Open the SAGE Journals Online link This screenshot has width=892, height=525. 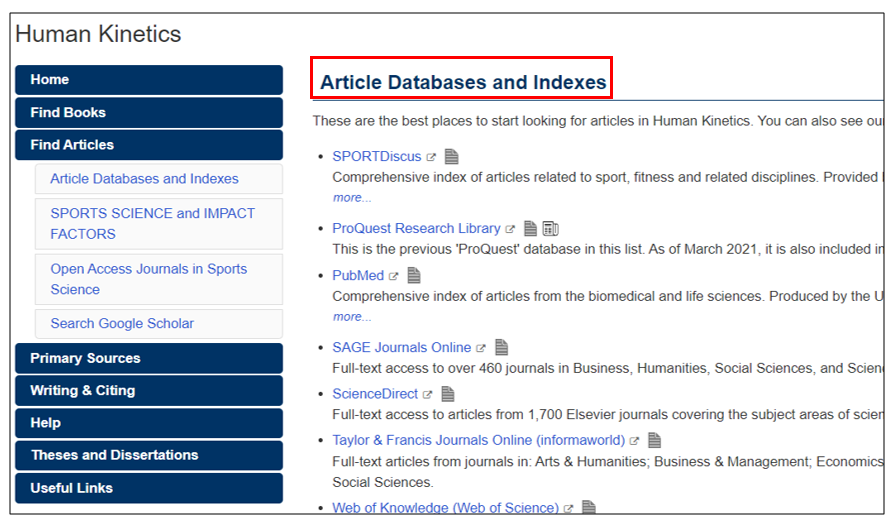pos(402,347)
